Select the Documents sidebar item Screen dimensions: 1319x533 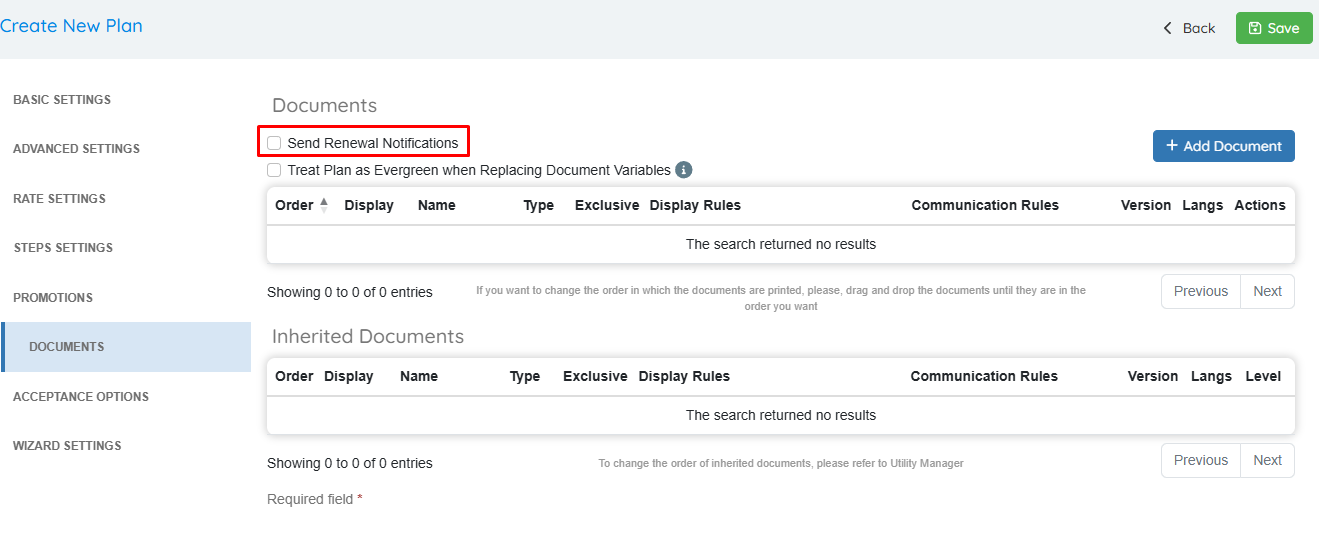pos(67,347)
